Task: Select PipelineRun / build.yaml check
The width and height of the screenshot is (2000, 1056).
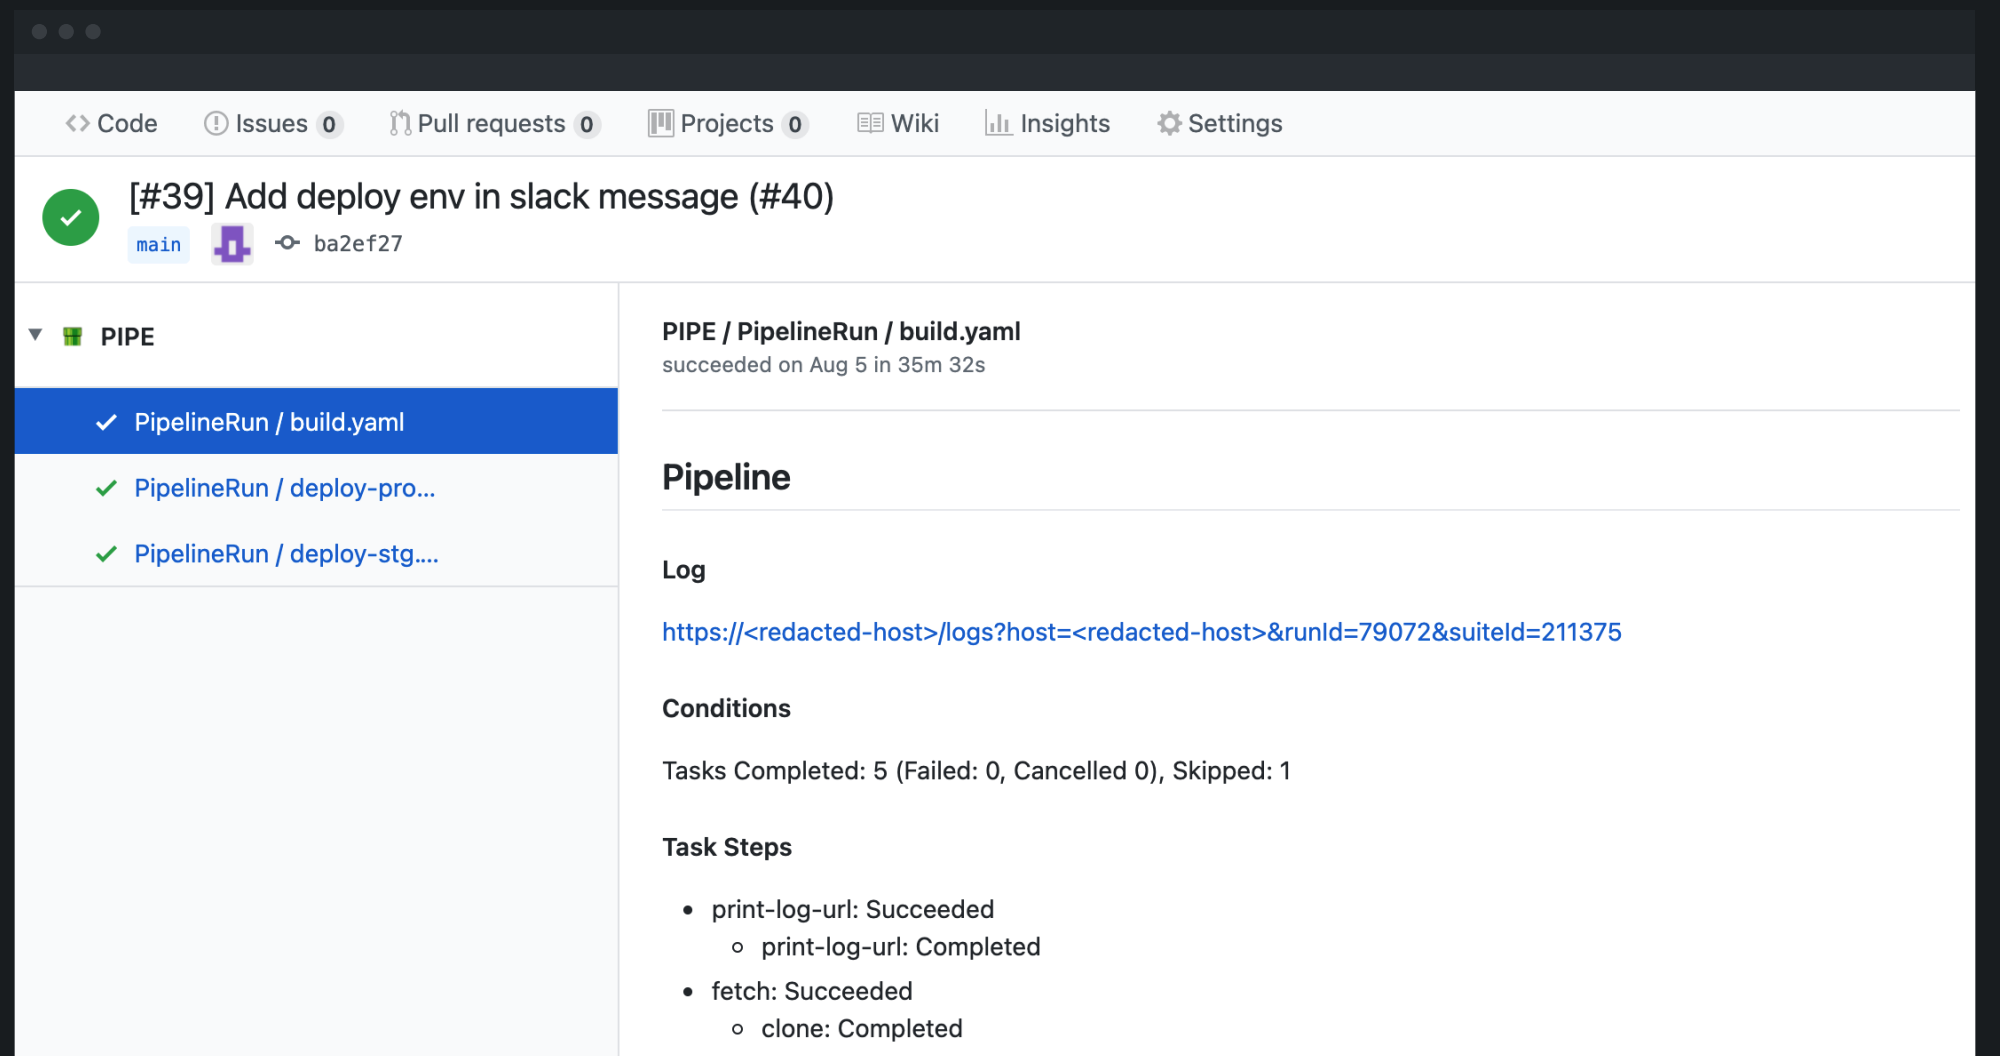Action: (x=316, y=421)
